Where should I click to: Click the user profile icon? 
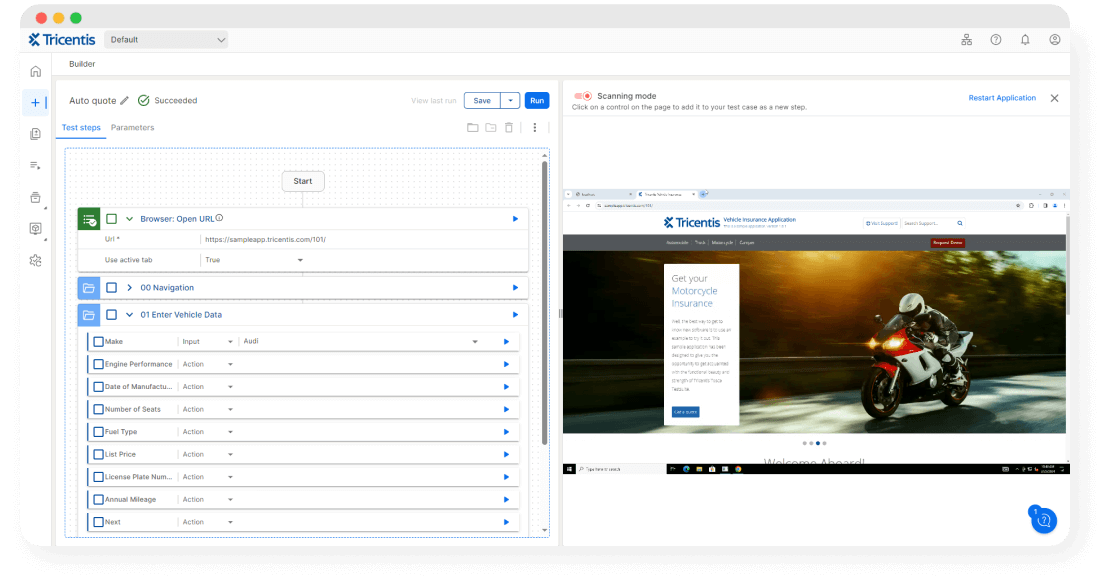1054,39
